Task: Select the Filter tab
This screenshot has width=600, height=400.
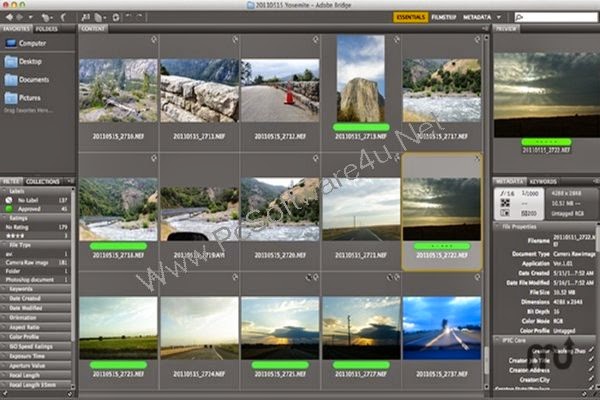Action: (x=11, y=181)
